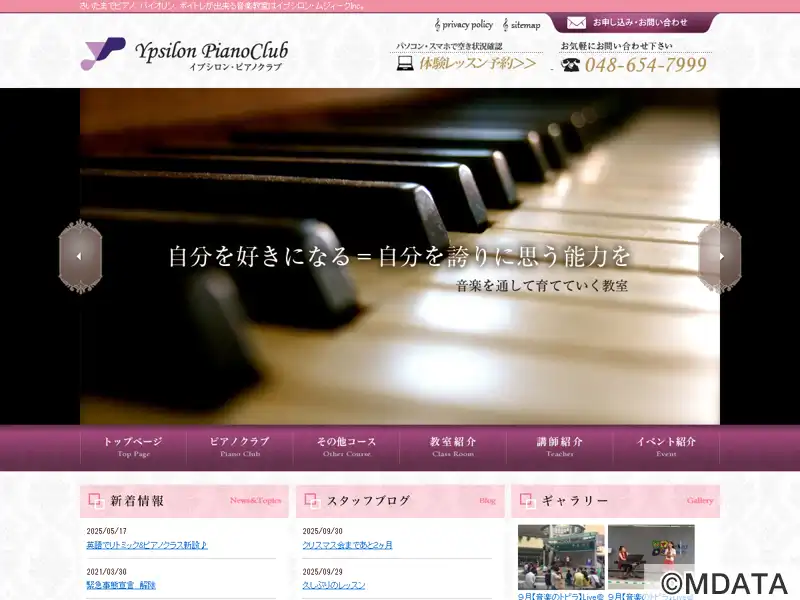Open 教室紹介 Class Room menu item
Image resolution: width=800 pixels, height=600 pixels.
(x=453, y=446)
